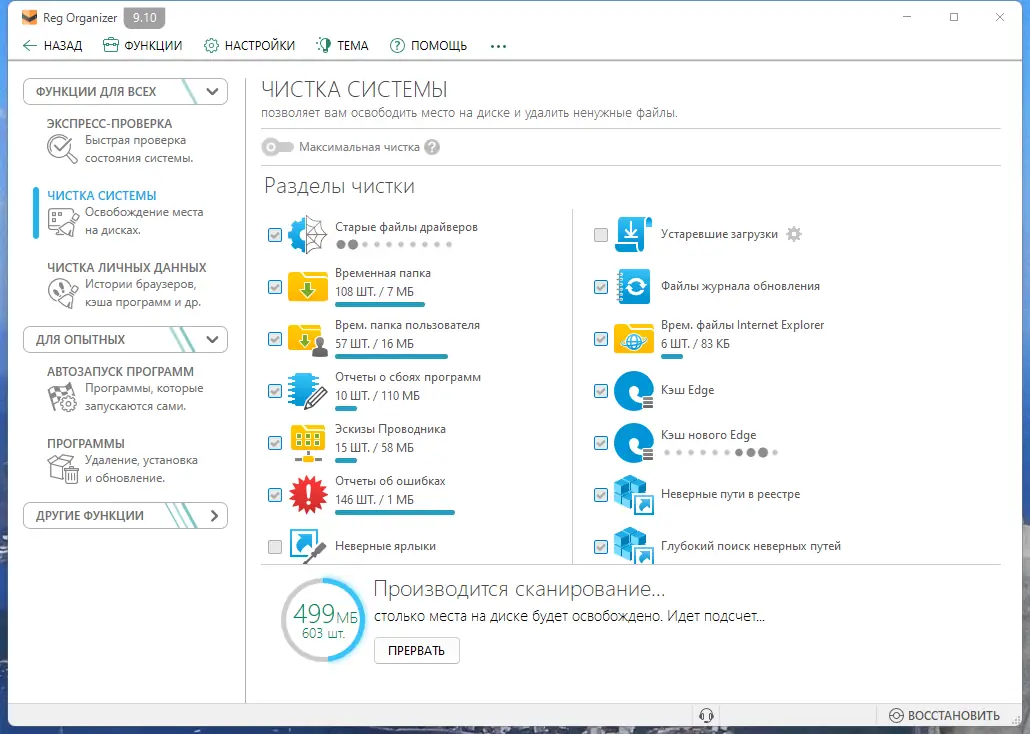Open the Тема menu
1030x734 pixels.
click(342, 45)
